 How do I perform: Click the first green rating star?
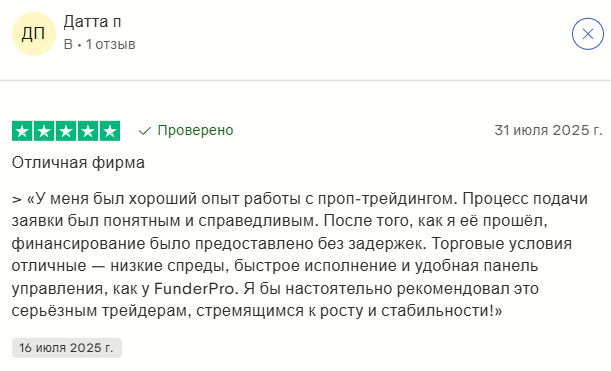coord(22,131)
